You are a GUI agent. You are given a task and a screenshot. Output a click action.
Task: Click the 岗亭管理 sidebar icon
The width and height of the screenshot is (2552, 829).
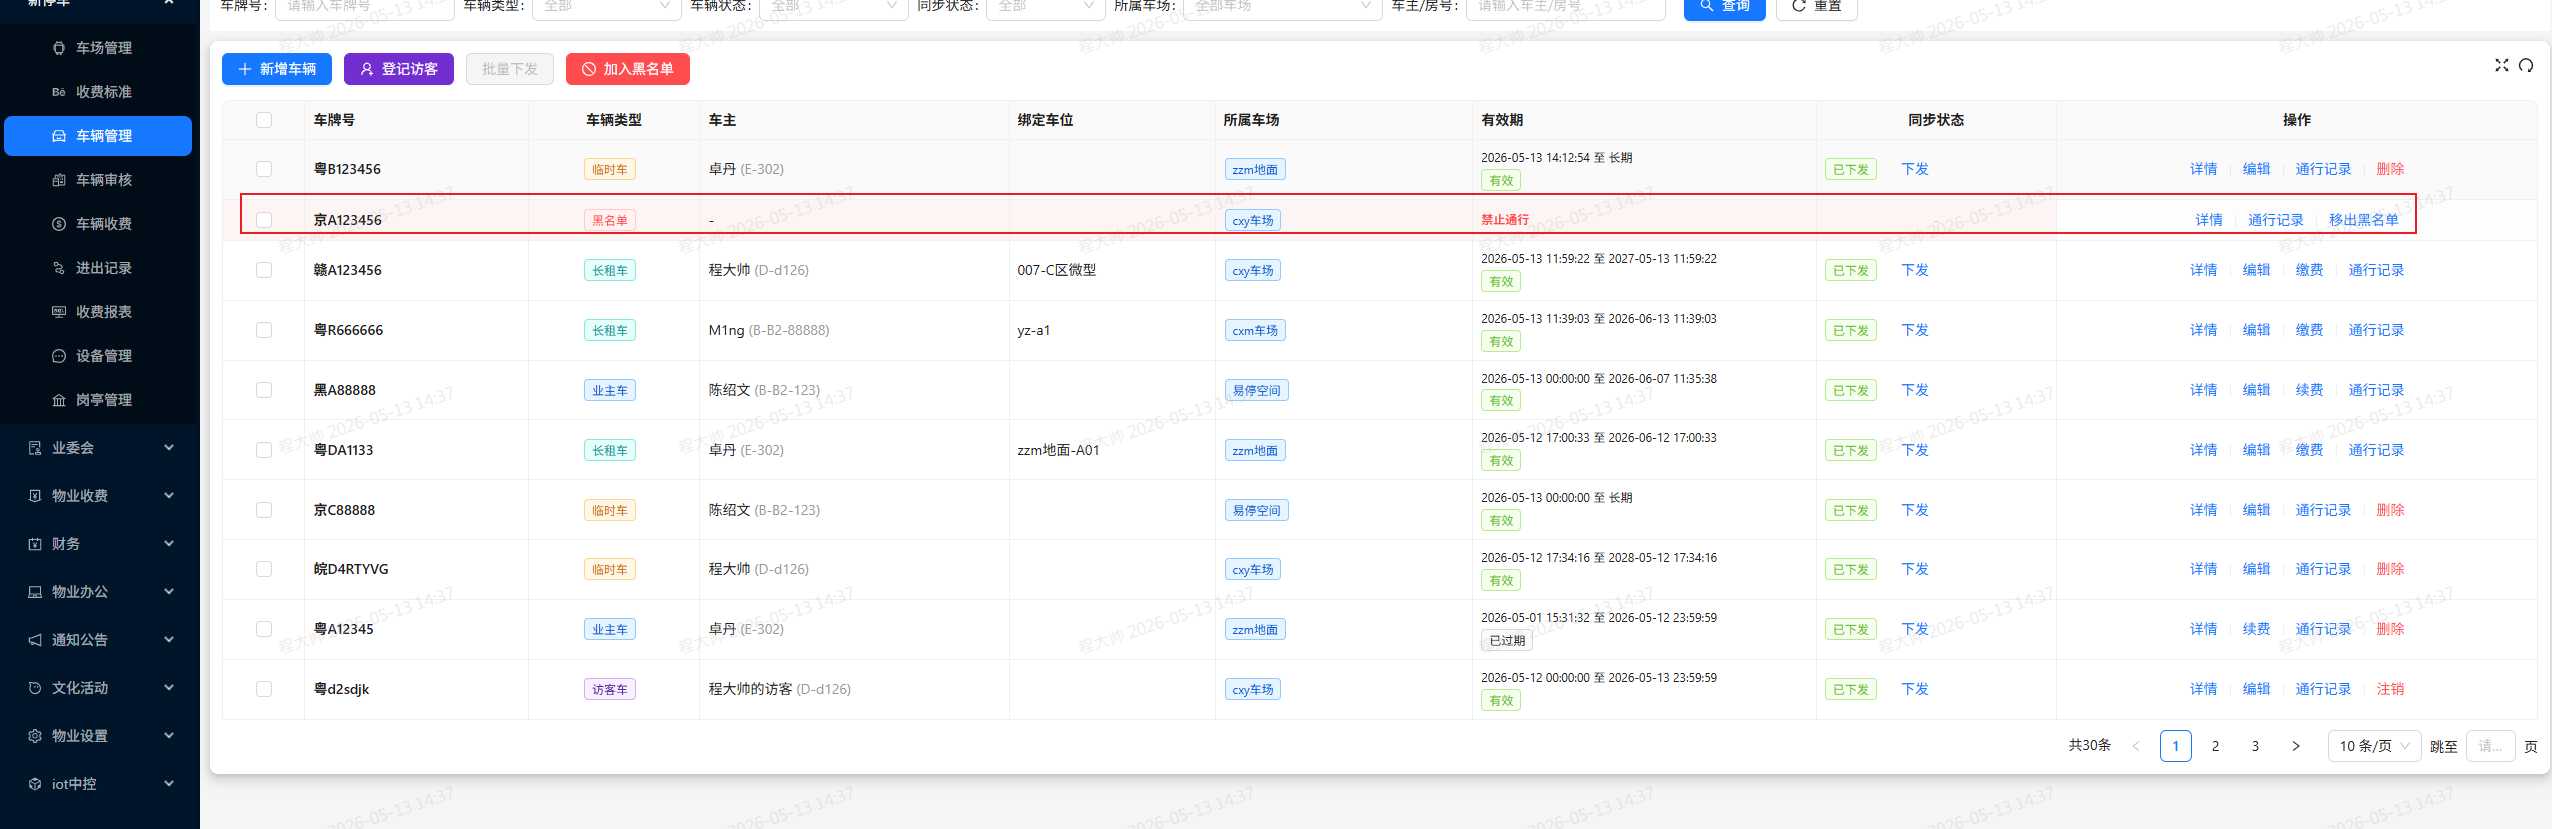point(59,400)
